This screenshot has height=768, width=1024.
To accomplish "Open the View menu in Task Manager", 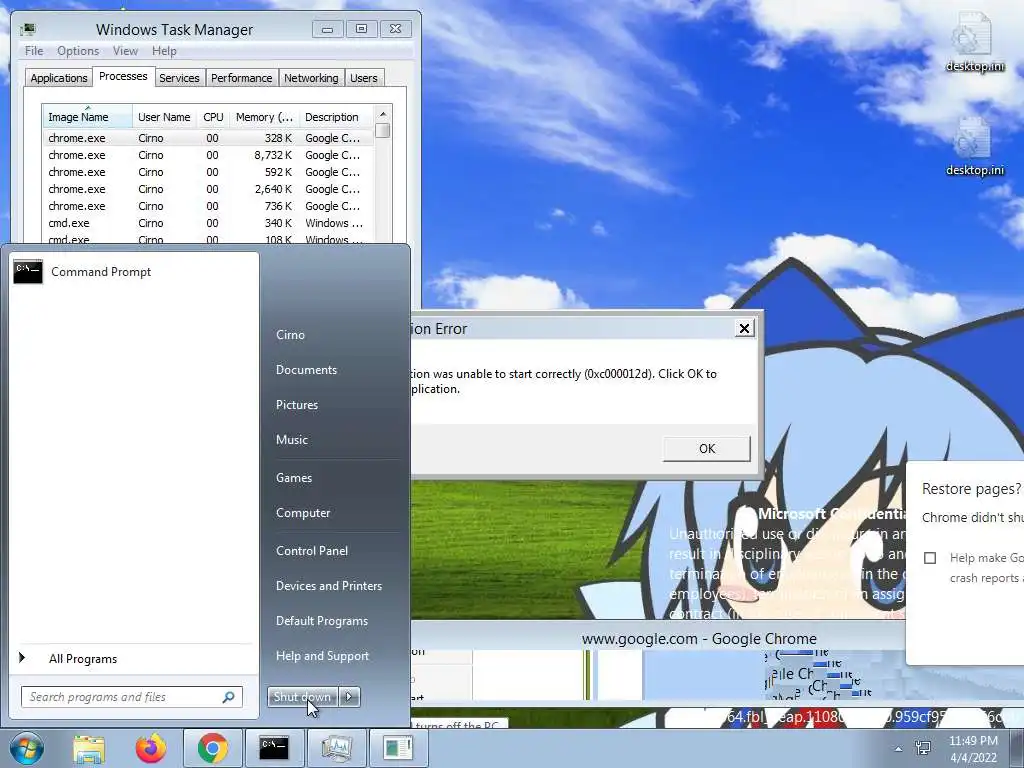I will pyautogui.click(x=125, y=51).
